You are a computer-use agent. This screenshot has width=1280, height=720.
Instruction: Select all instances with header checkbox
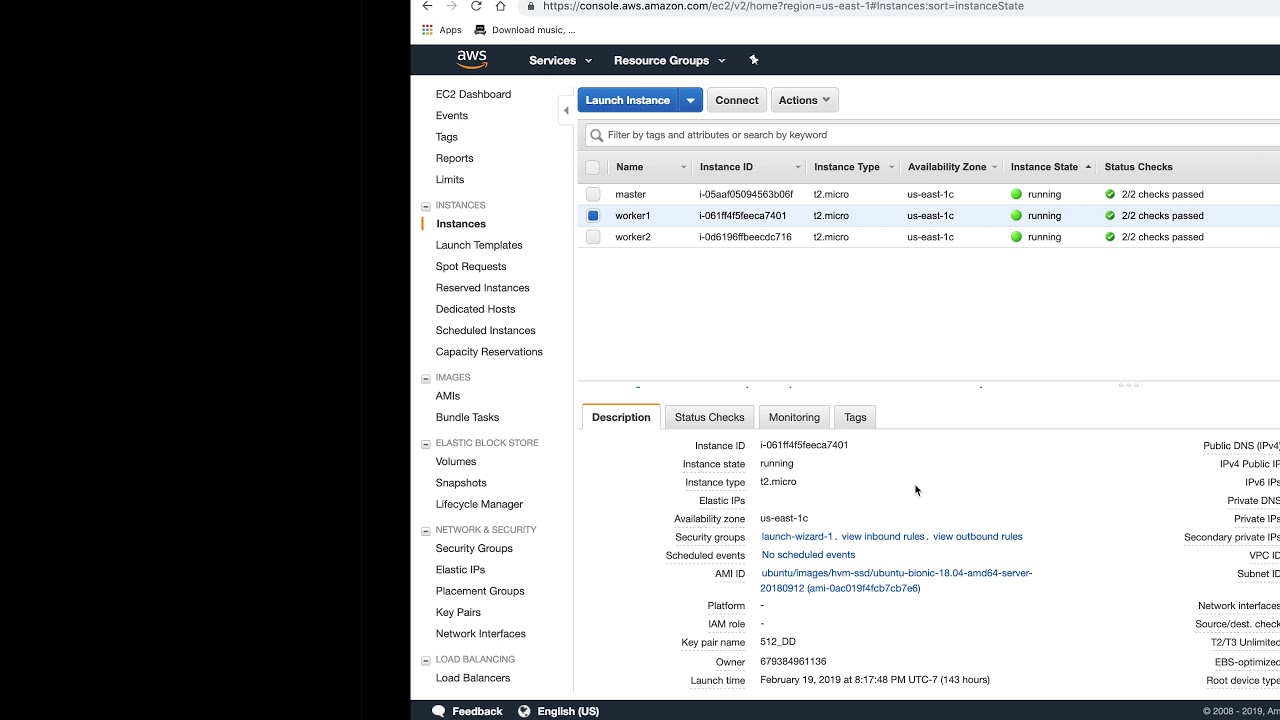pyautogui.click(x=593, y=167)
